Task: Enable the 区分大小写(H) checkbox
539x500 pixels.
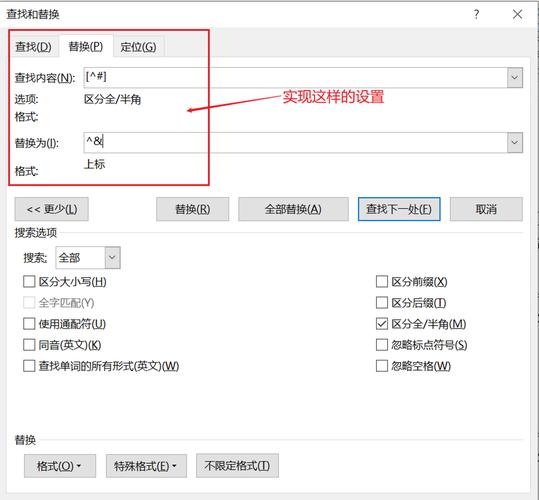Action: (x=29, y=282)
